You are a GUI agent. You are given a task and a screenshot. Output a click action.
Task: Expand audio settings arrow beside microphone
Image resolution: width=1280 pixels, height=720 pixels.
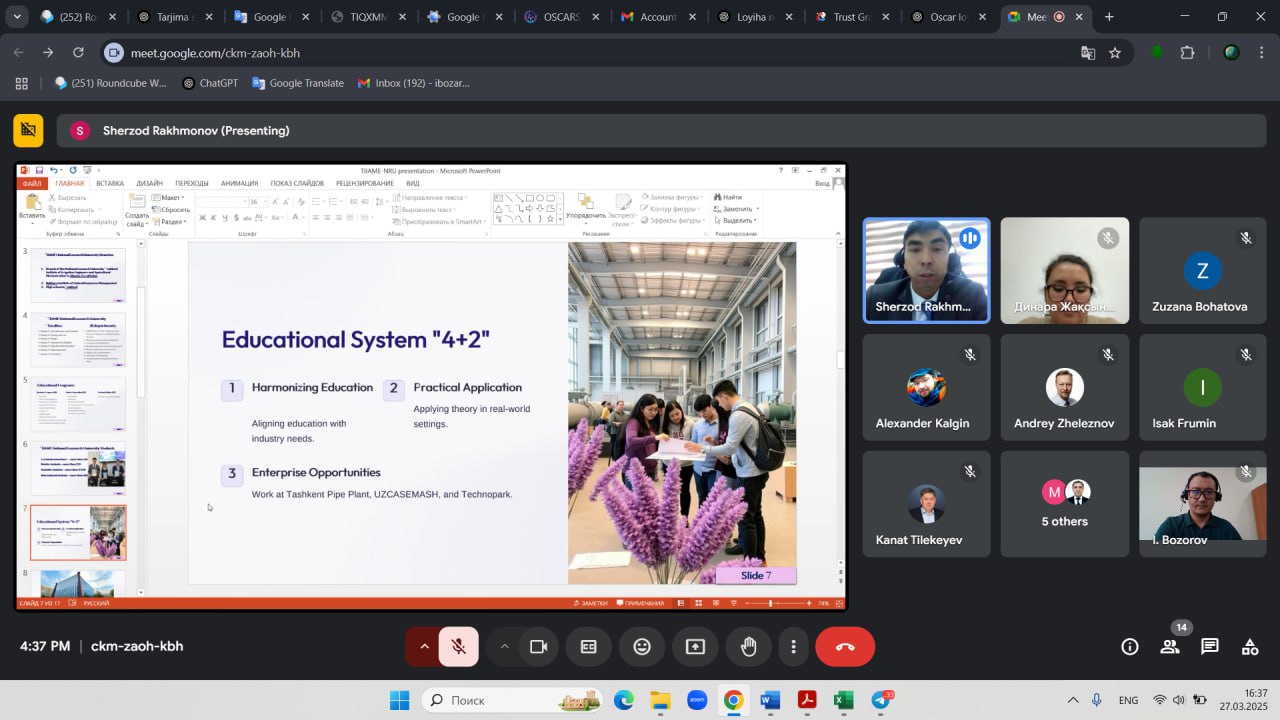[424, 647]
